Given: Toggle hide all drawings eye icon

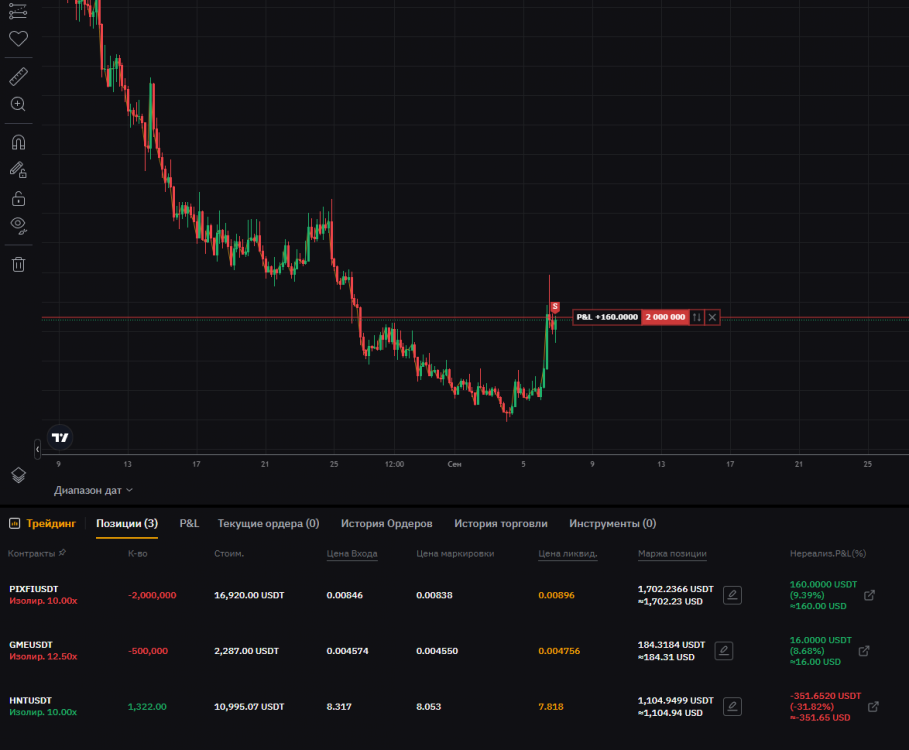Looking at the screenshot, I should pos(18,225).
